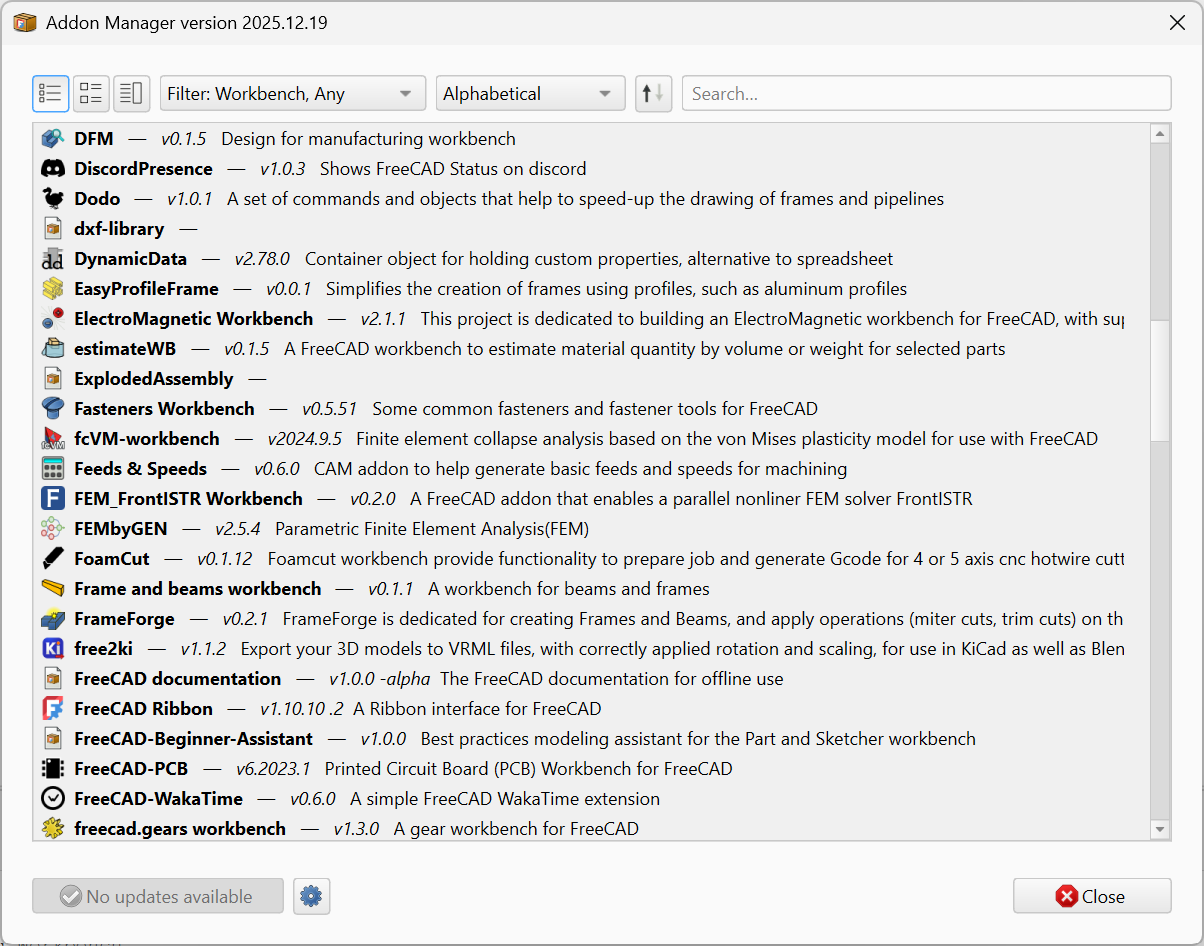Select the freecad.gears workbench name
Viewport: 1204px width, 946px height.
(x=180, y=829)
